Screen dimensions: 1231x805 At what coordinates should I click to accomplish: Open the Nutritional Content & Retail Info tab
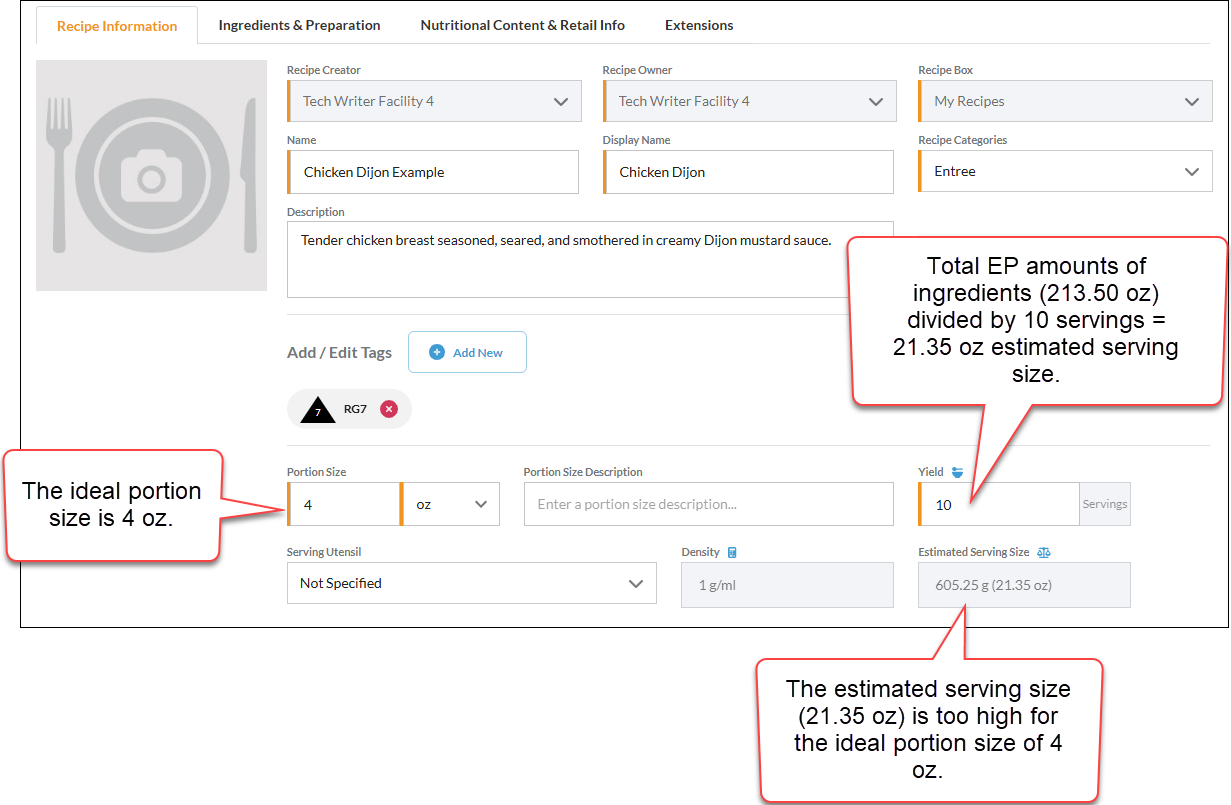[x=522, y=25]
